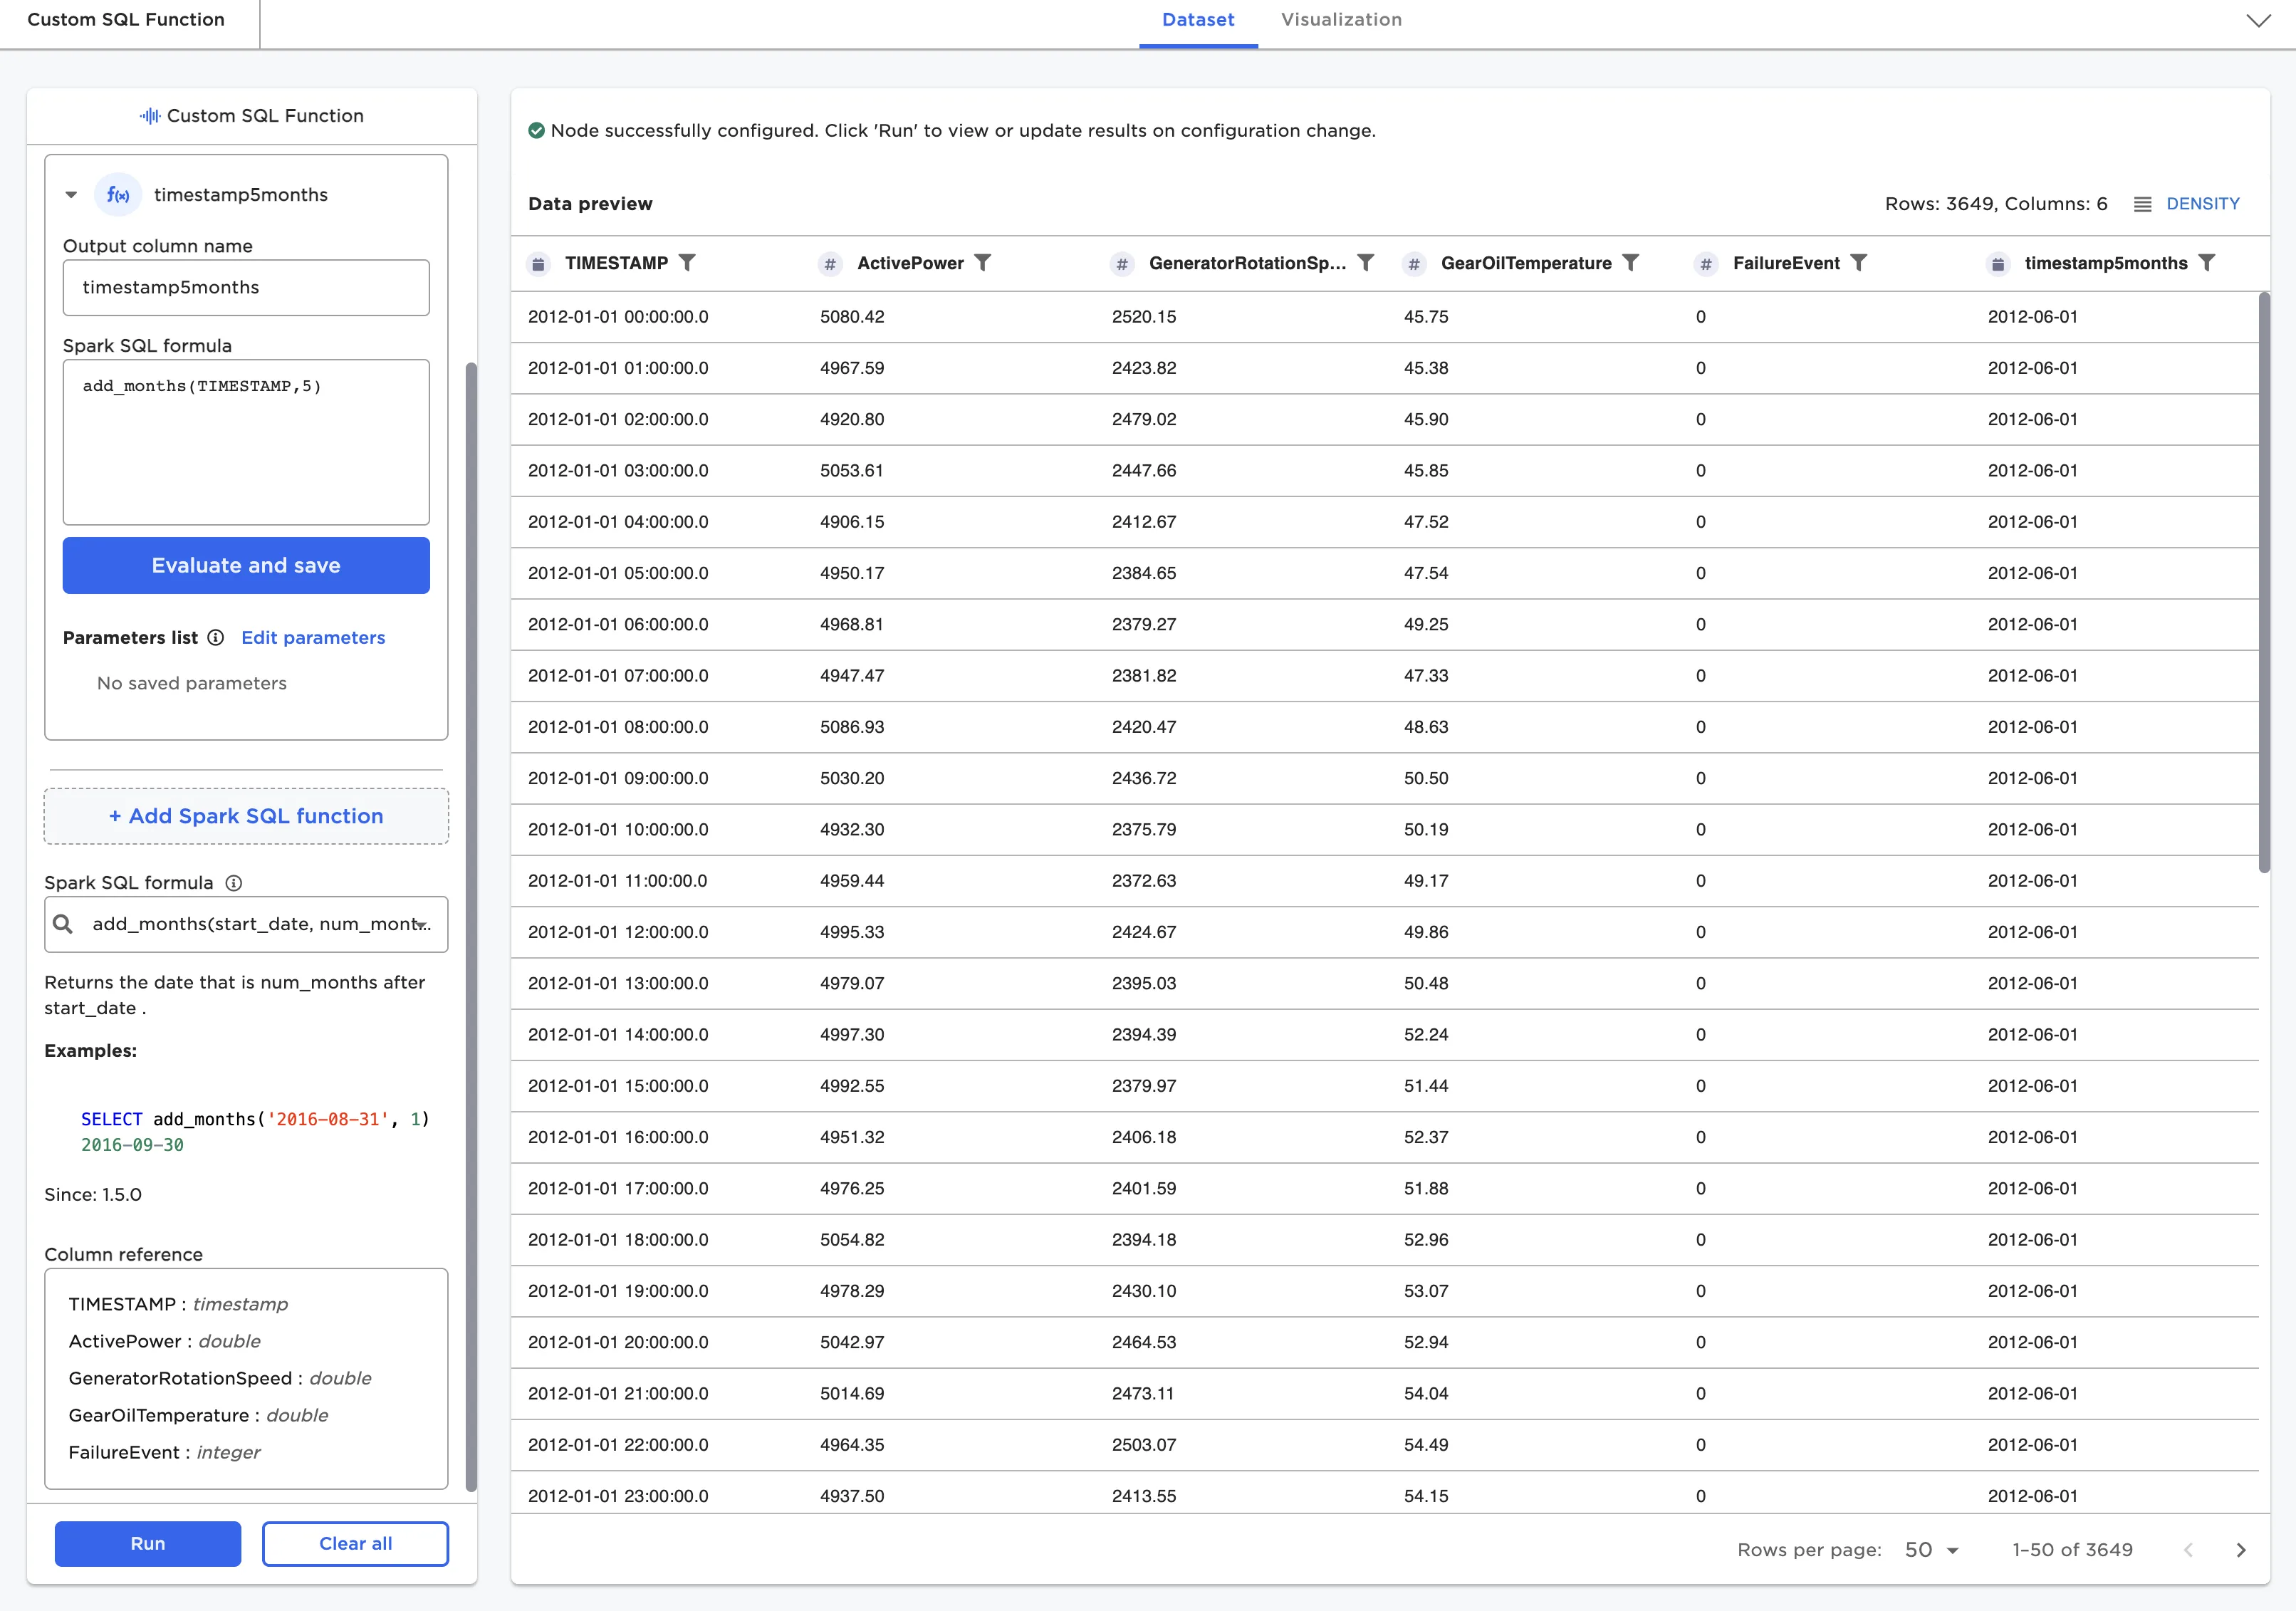Viewport: 2296px width, 1611px height.
Task: Switch to the Visualization tab
Action: (x=1341, y=20)
